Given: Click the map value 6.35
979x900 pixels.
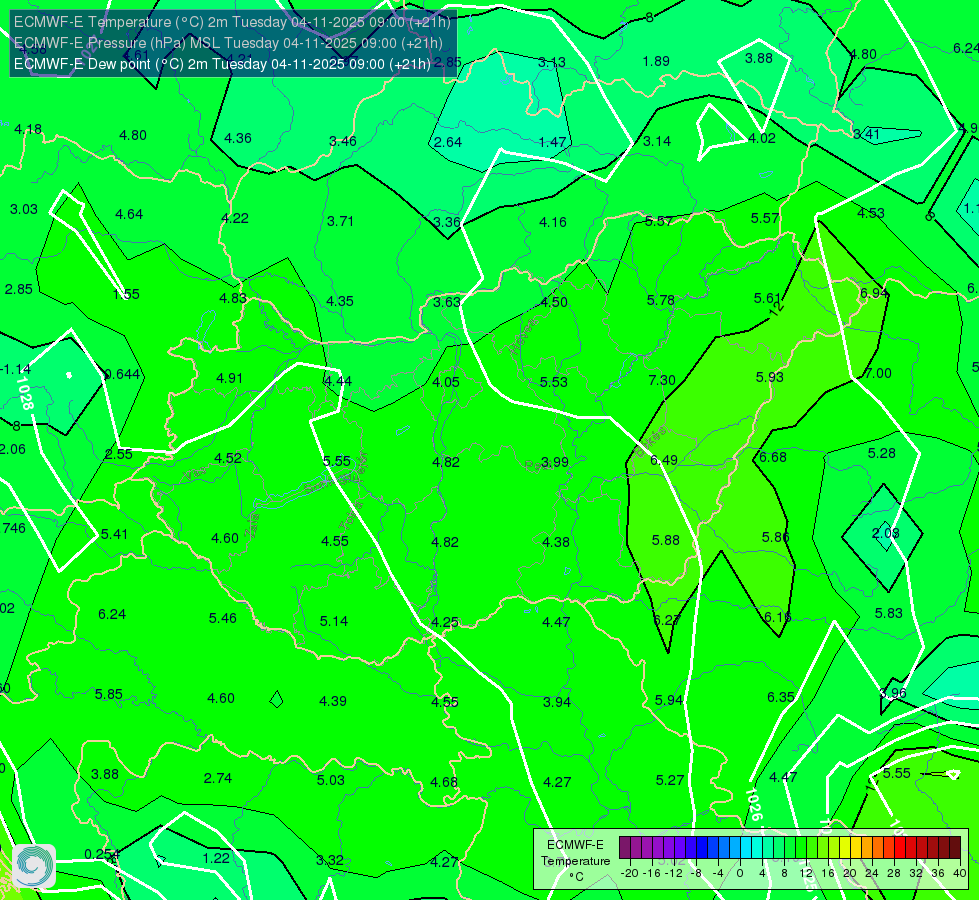Looking at the screenshot, I should [x=780, y=698].
